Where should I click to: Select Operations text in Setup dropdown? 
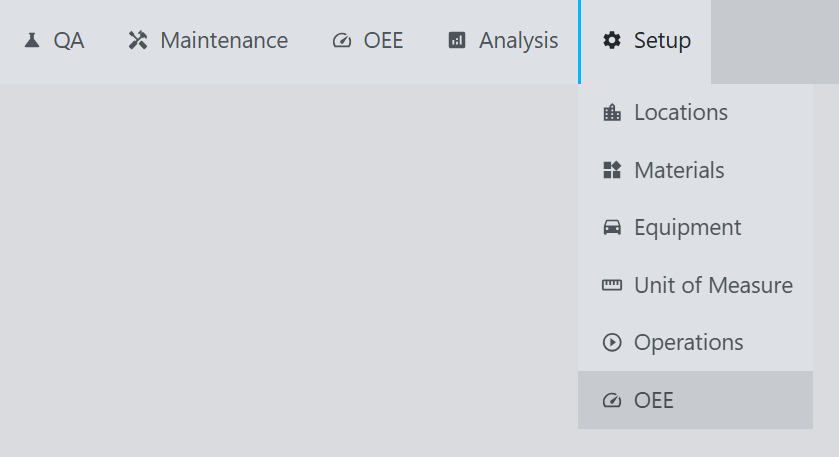point(689,343)
